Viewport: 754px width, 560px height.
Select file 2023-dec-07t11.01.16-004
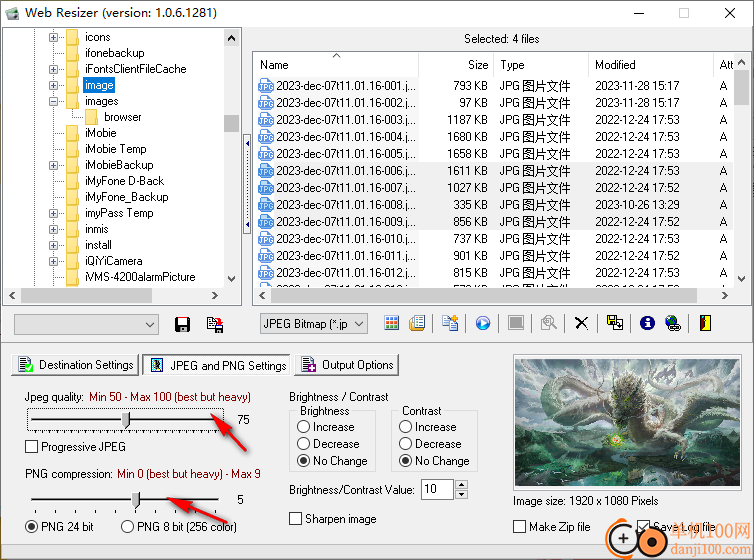tap(346, 137)
